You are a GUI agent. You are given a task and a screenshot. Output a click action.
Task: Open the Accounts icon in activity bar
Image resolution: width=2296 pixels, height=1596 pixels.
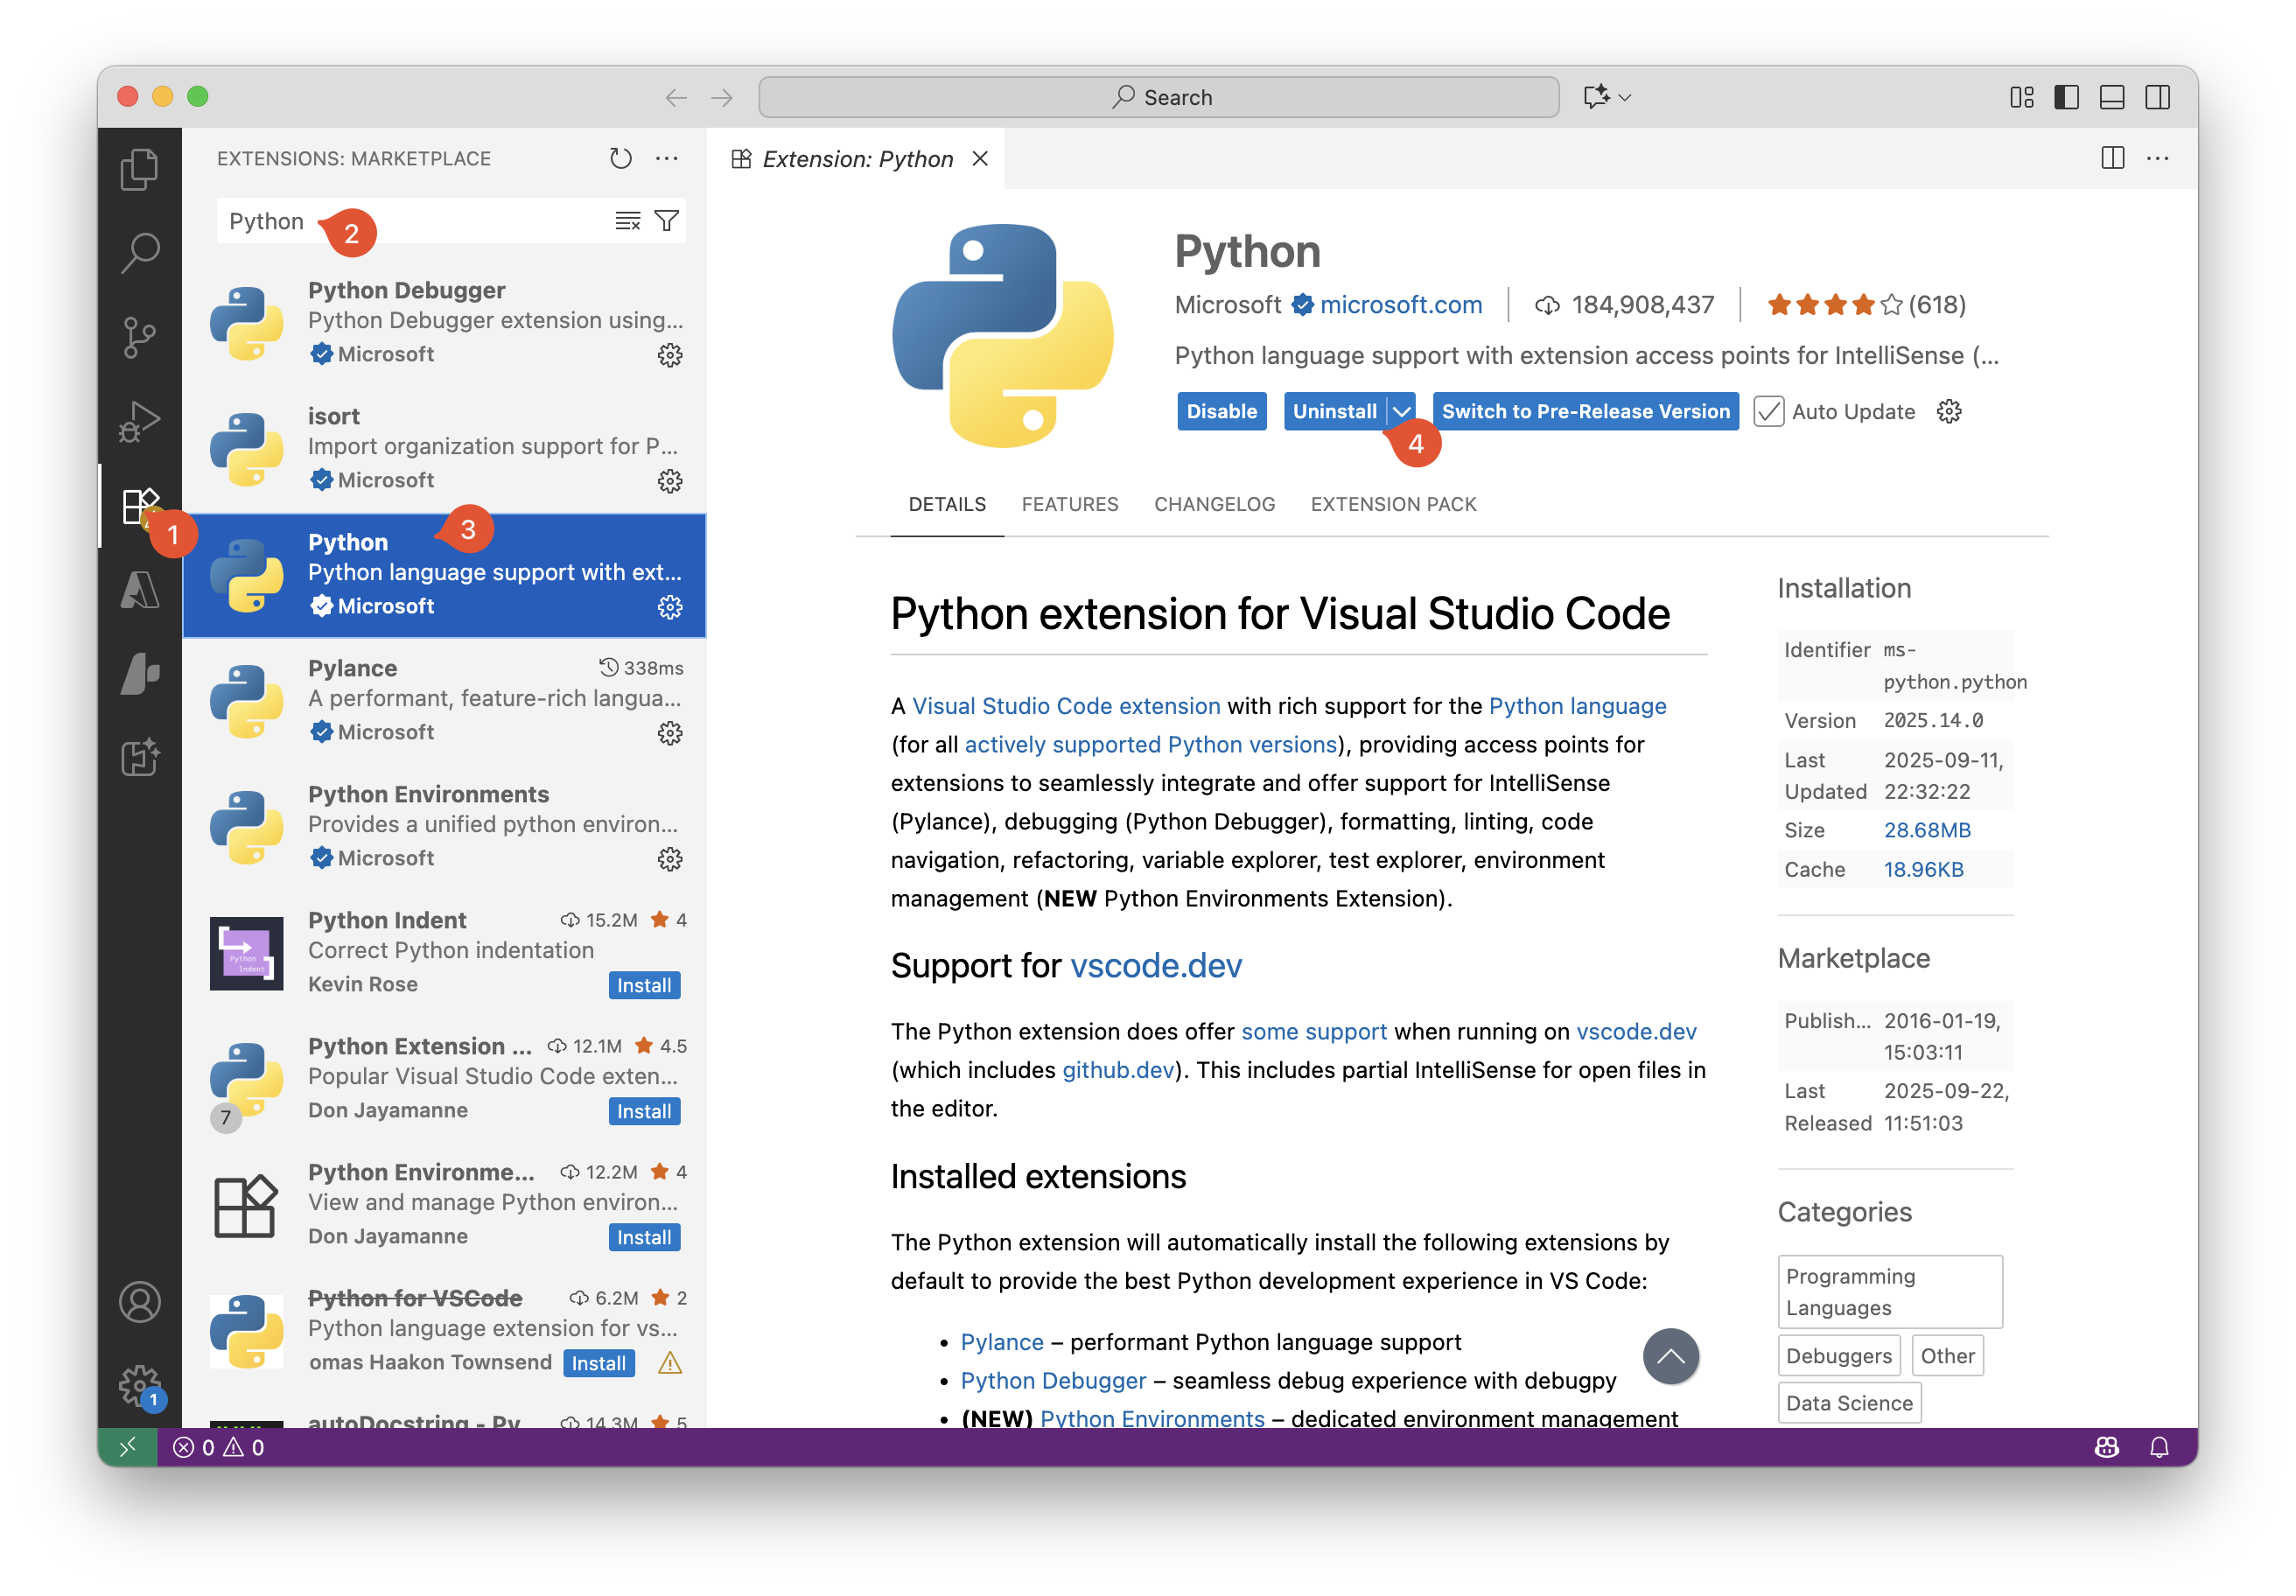tap(139, 1302)
